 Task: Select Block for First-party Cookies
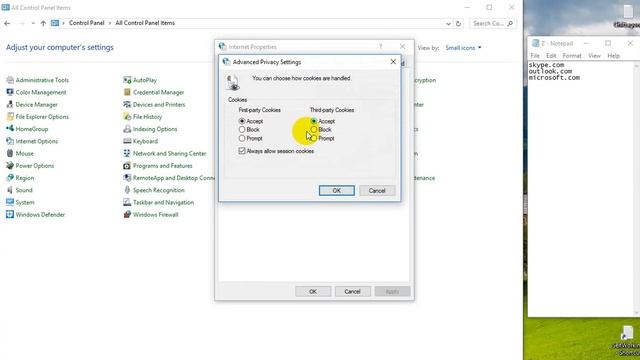point(242,130)
